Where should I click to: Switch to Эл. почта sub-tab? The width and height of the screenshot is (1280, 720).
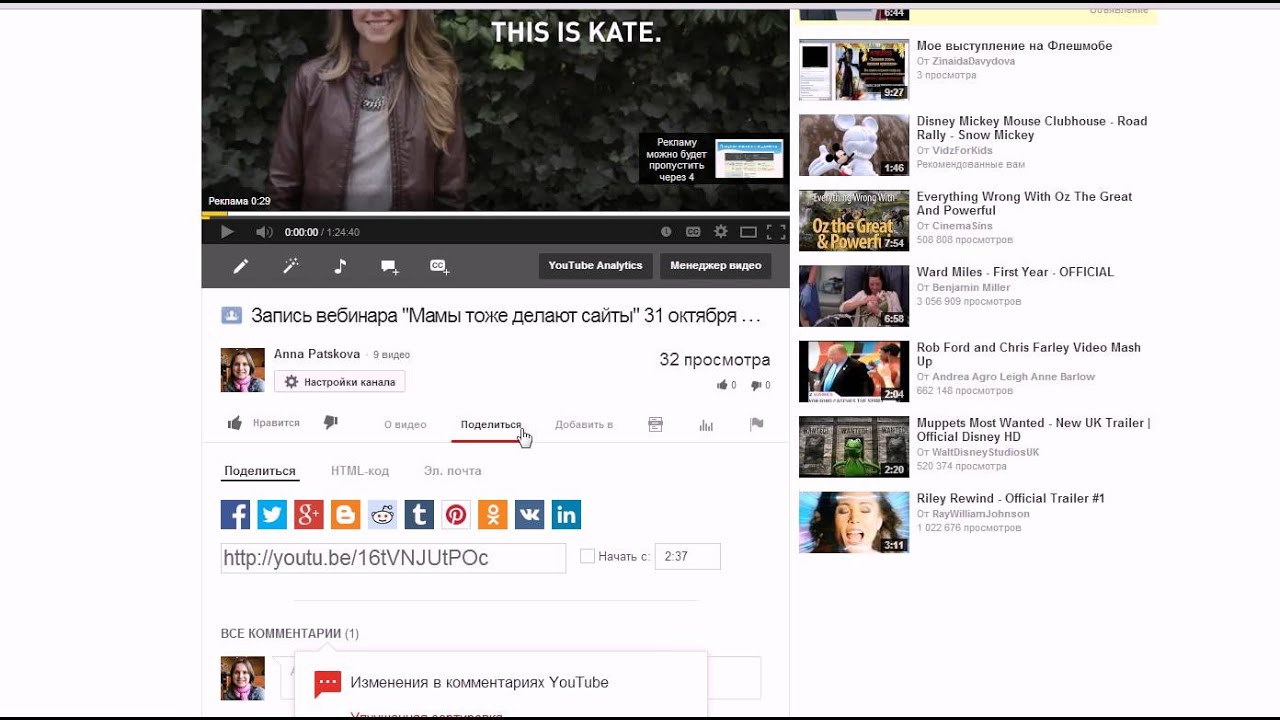point(452,471)
